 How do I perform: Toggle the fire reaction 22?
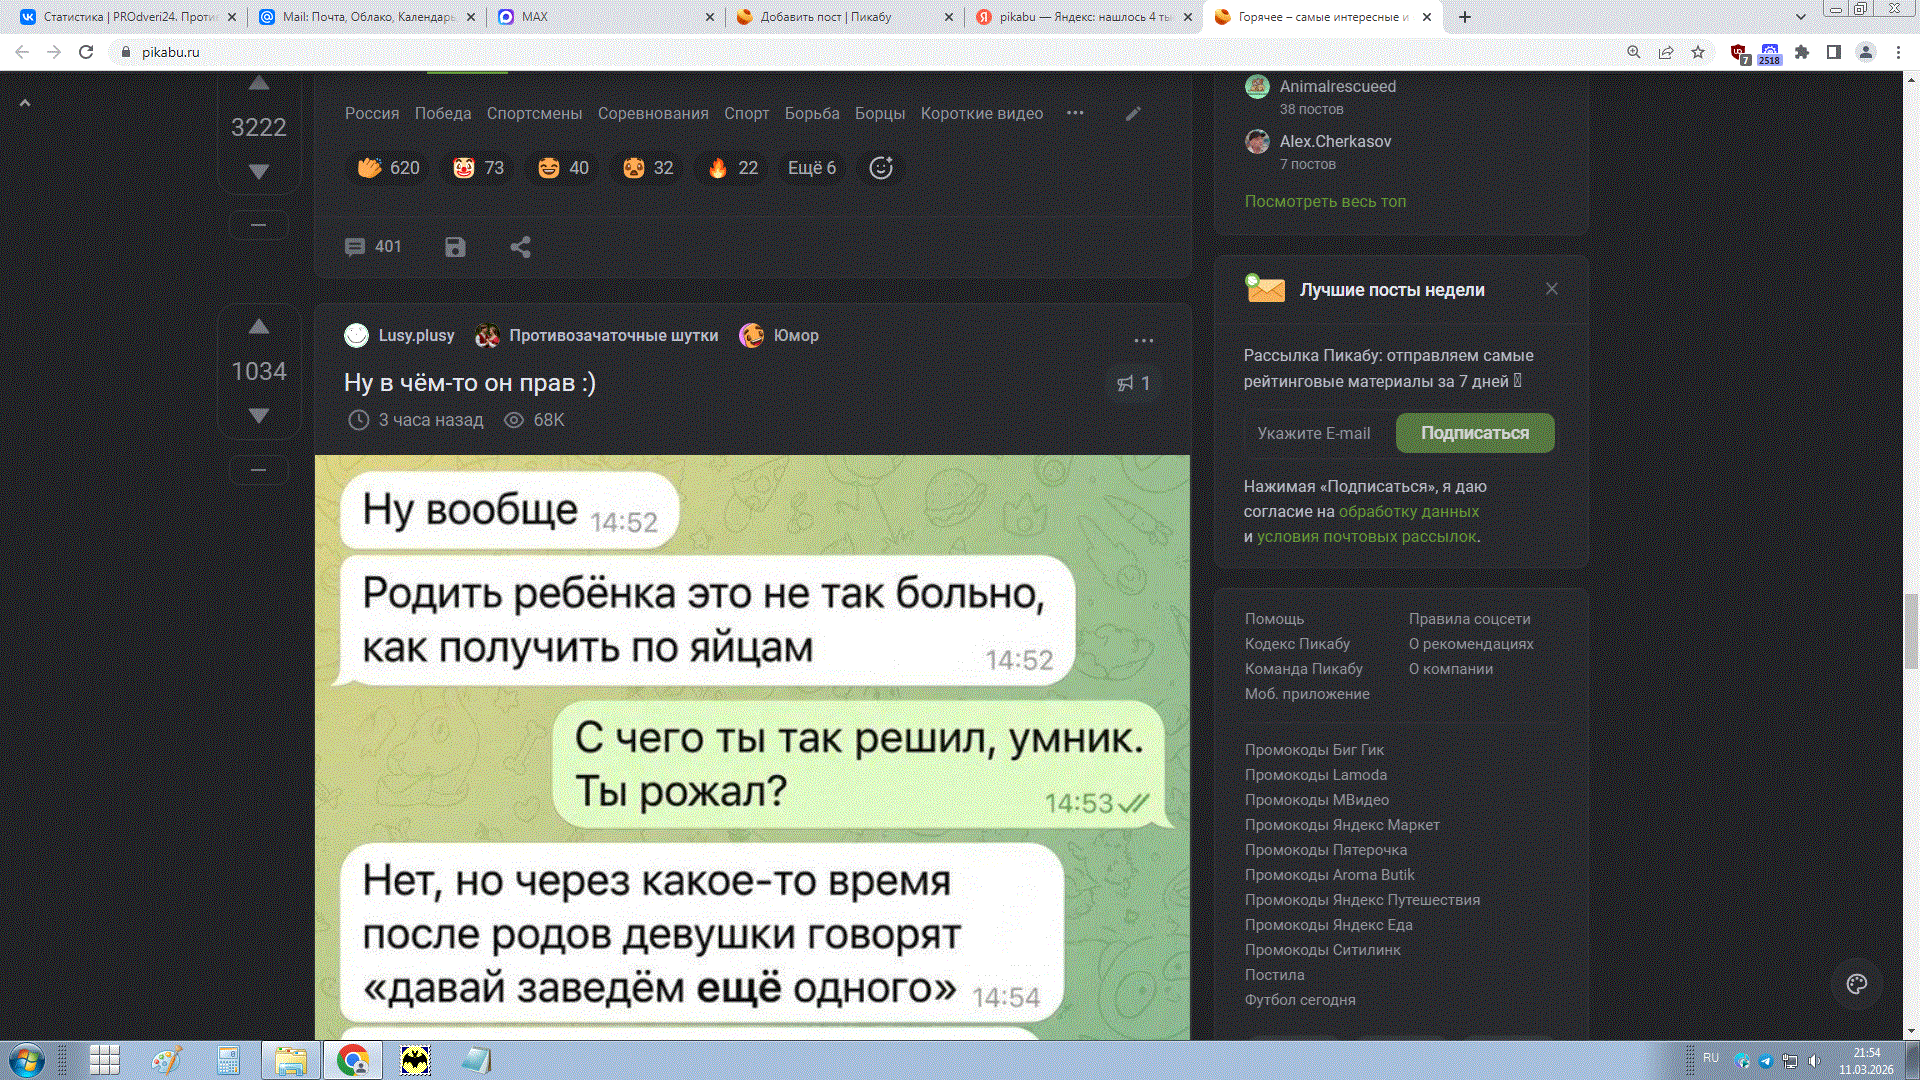733,168
